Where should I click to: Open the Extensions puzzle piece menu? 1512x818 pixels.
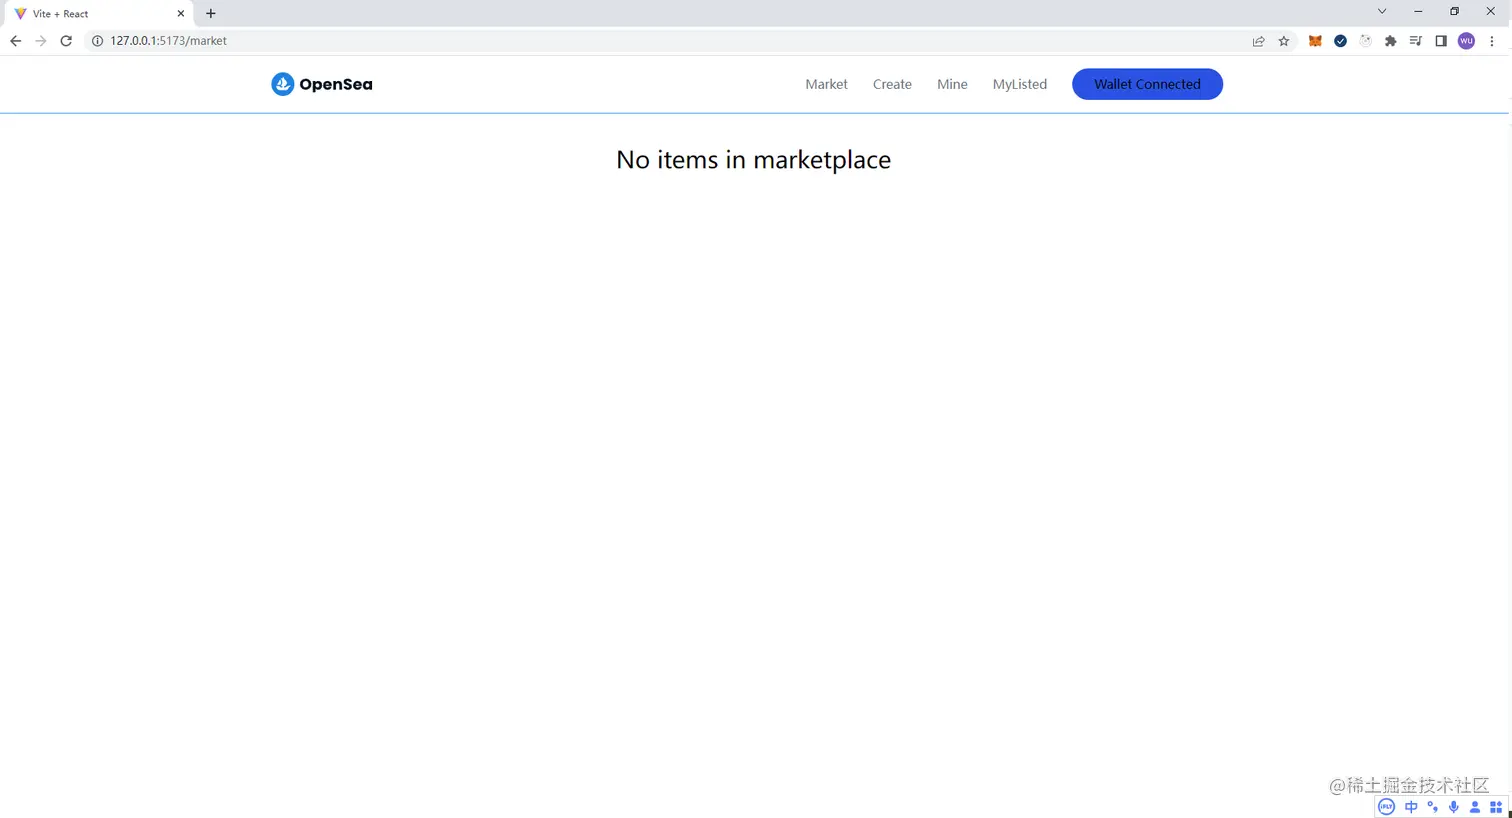coord(1390,41)
